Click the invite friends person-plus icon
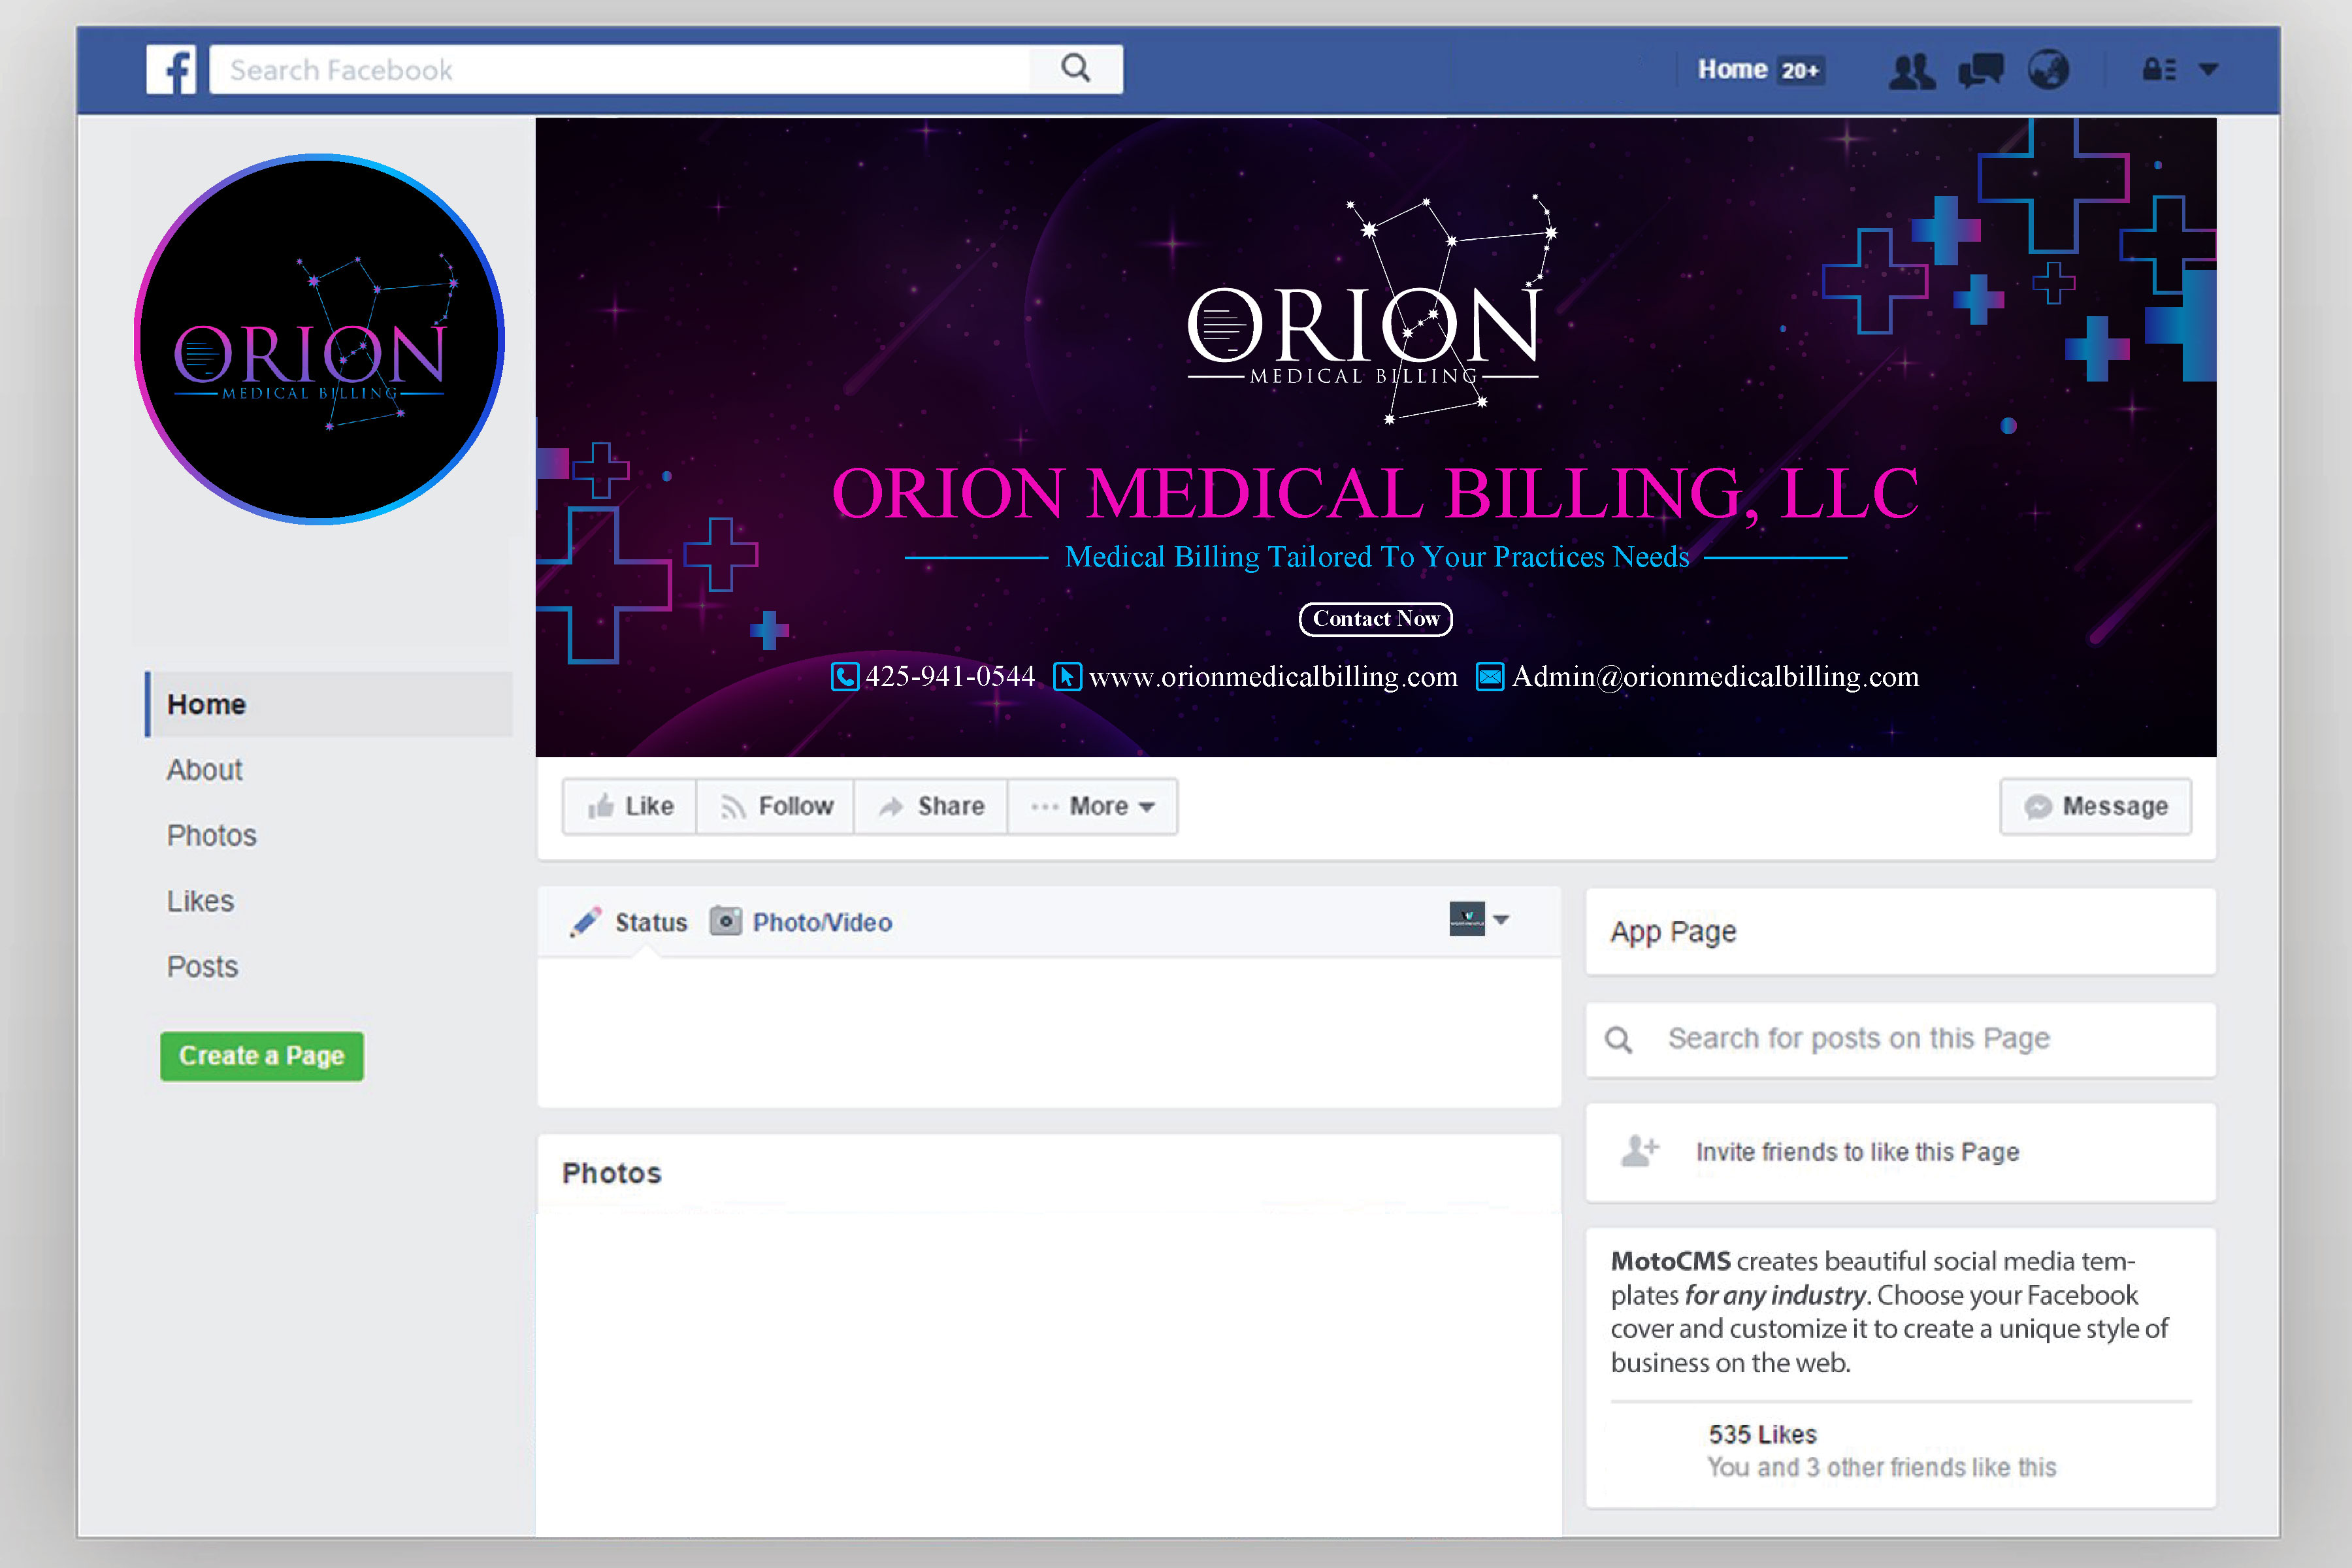This screenshot has width=2352, height=1568. tap(1640, 1151)
